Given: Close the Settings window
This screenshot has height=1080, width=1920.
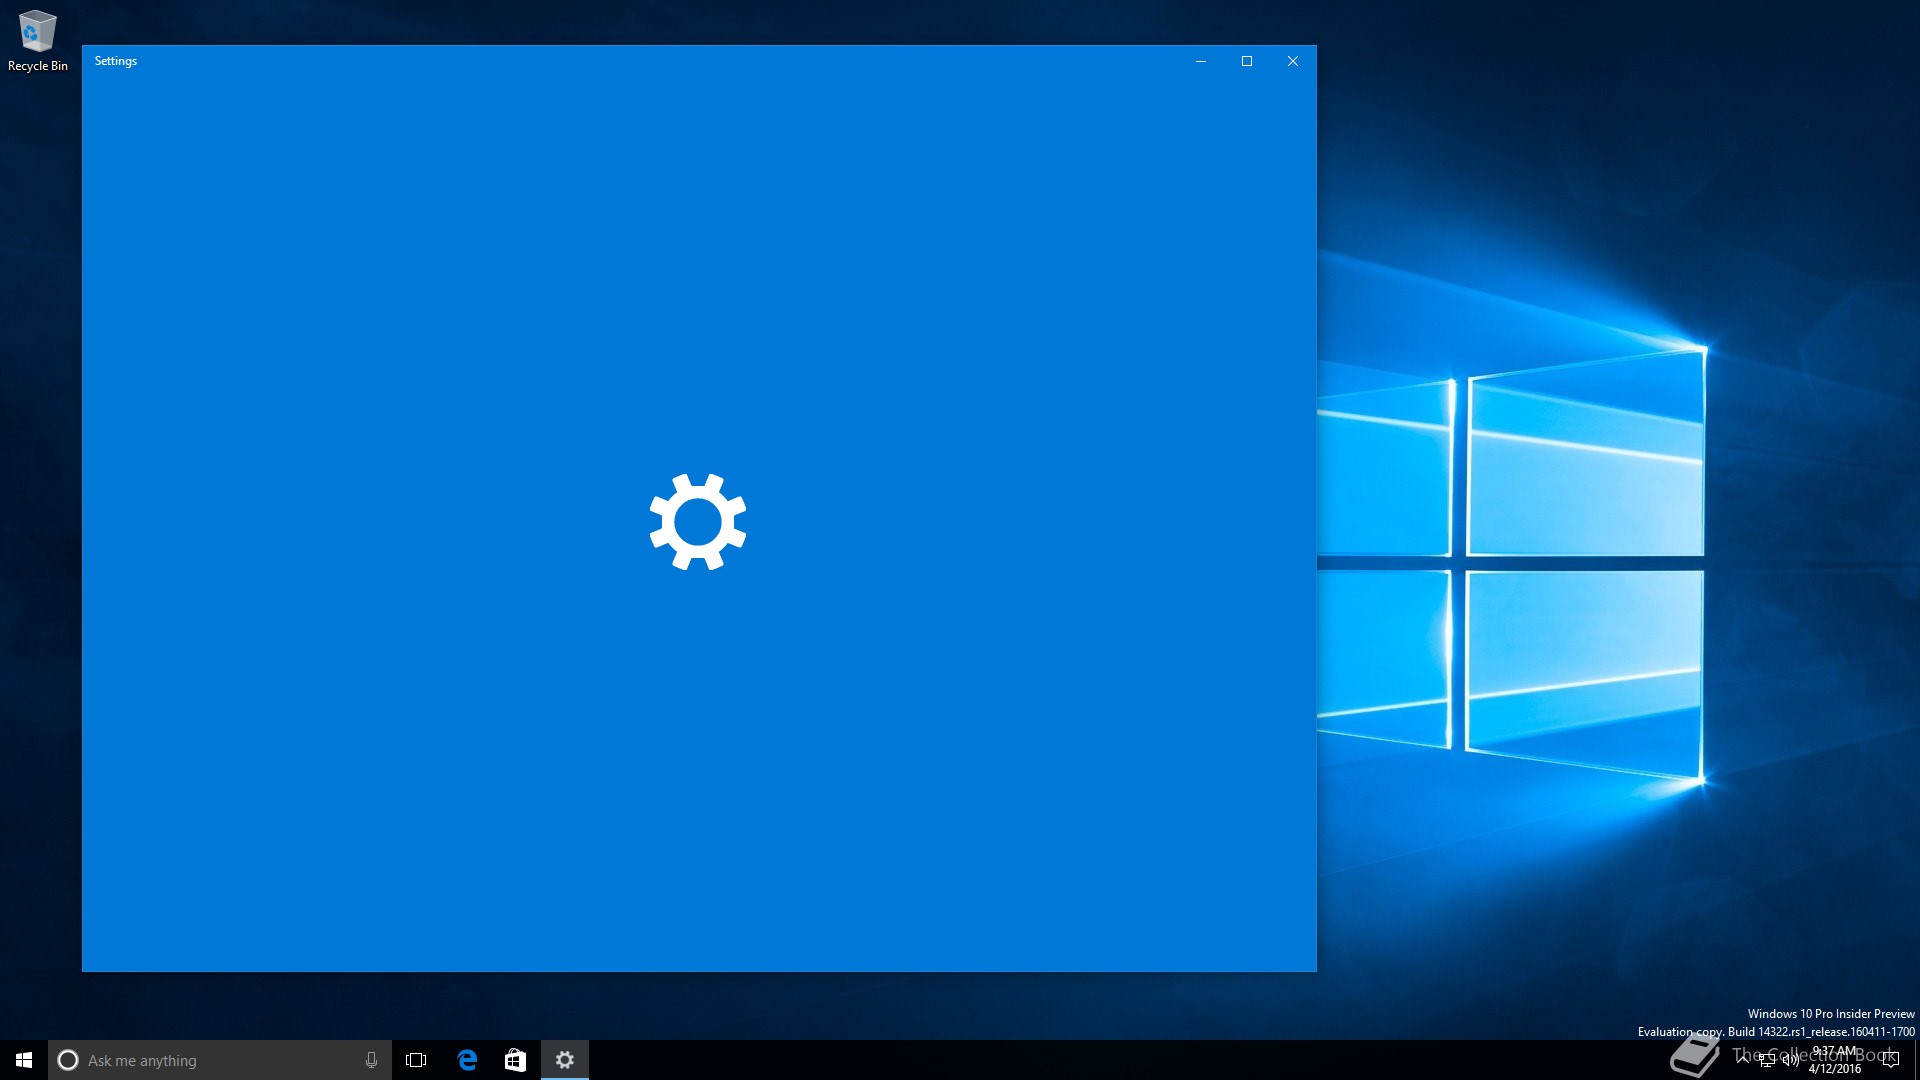Looking at the screenshot, I should pos(1293,61).
